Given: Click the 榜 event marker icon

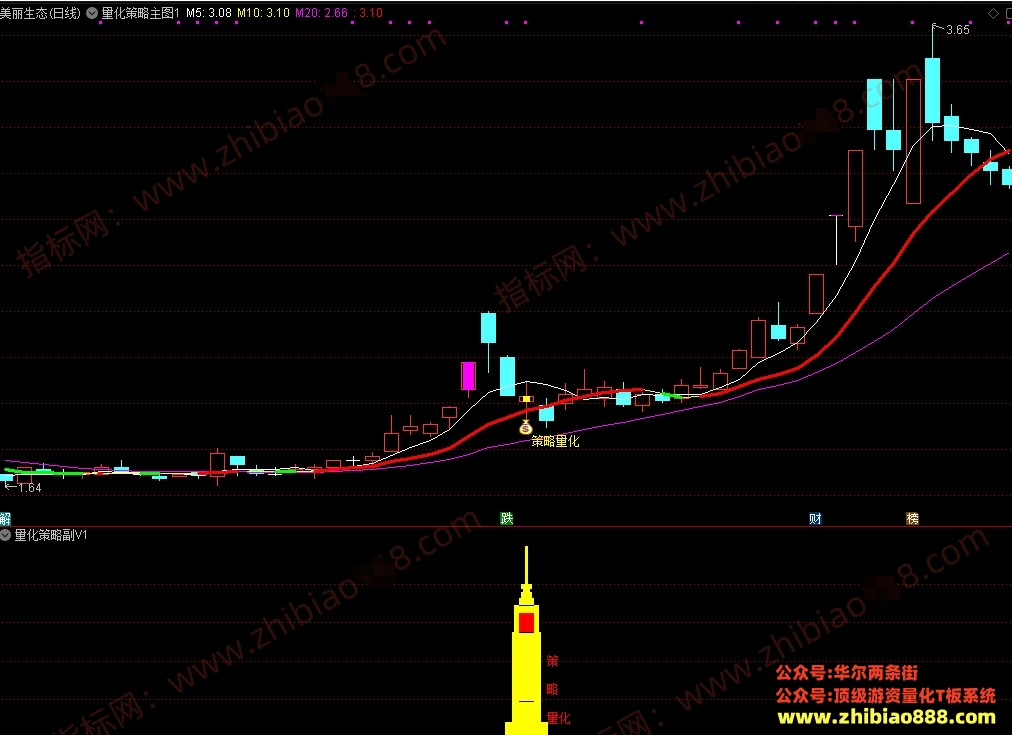Looking at the screenshot, I should pyautogui.click(x=913, y=518).
